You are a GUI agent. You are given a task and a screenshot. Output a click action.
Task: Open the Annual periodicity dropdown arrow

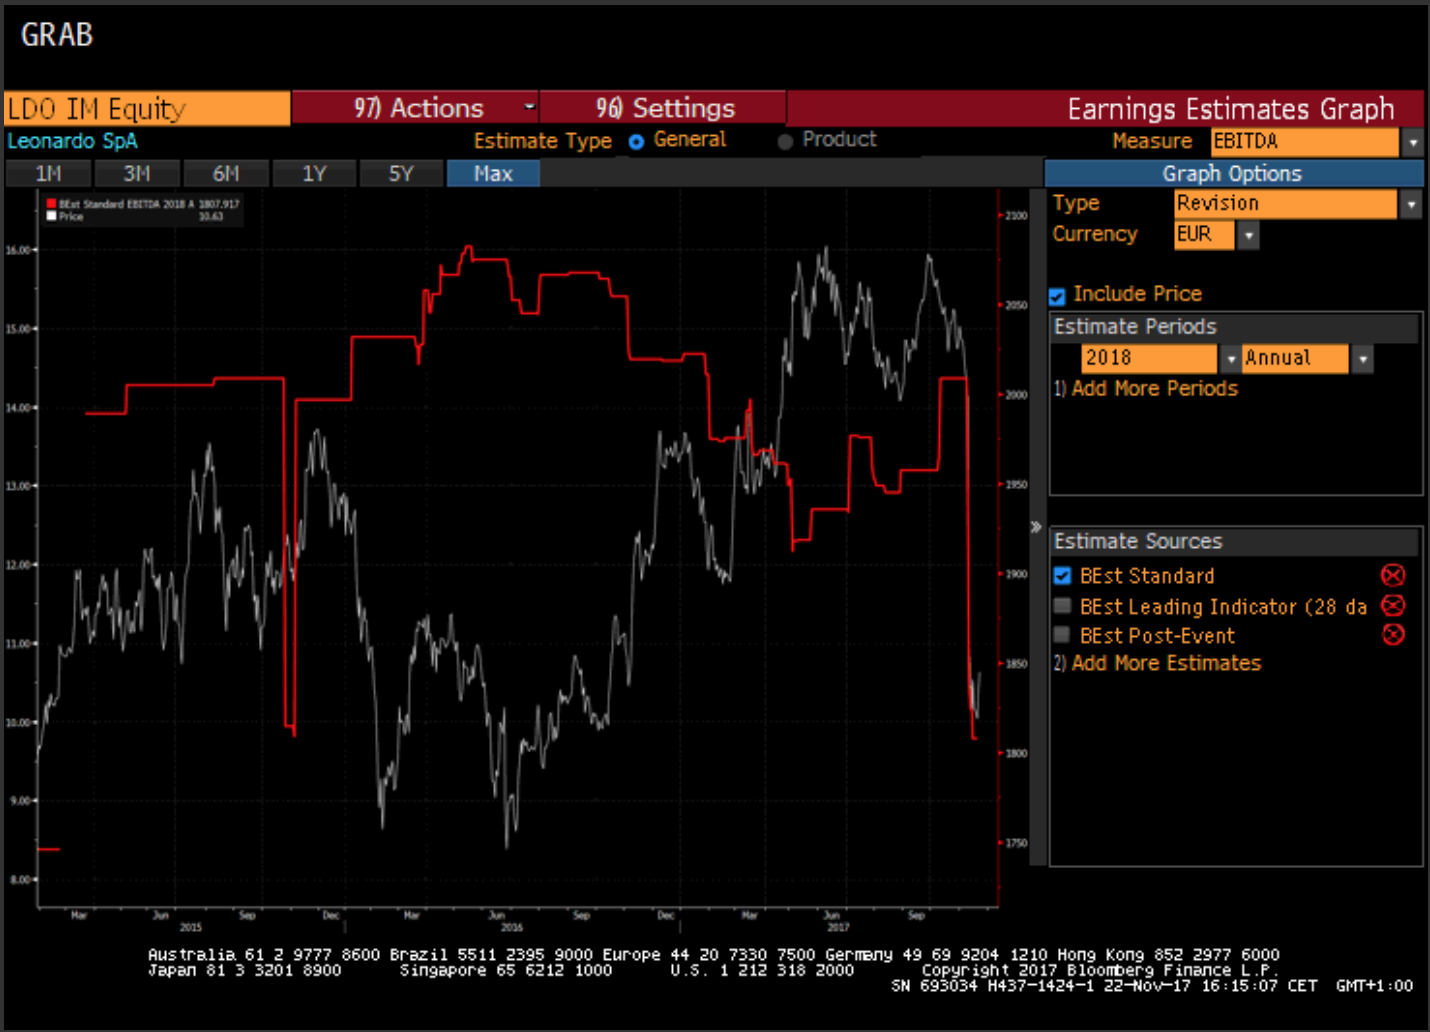[1362, 358]
